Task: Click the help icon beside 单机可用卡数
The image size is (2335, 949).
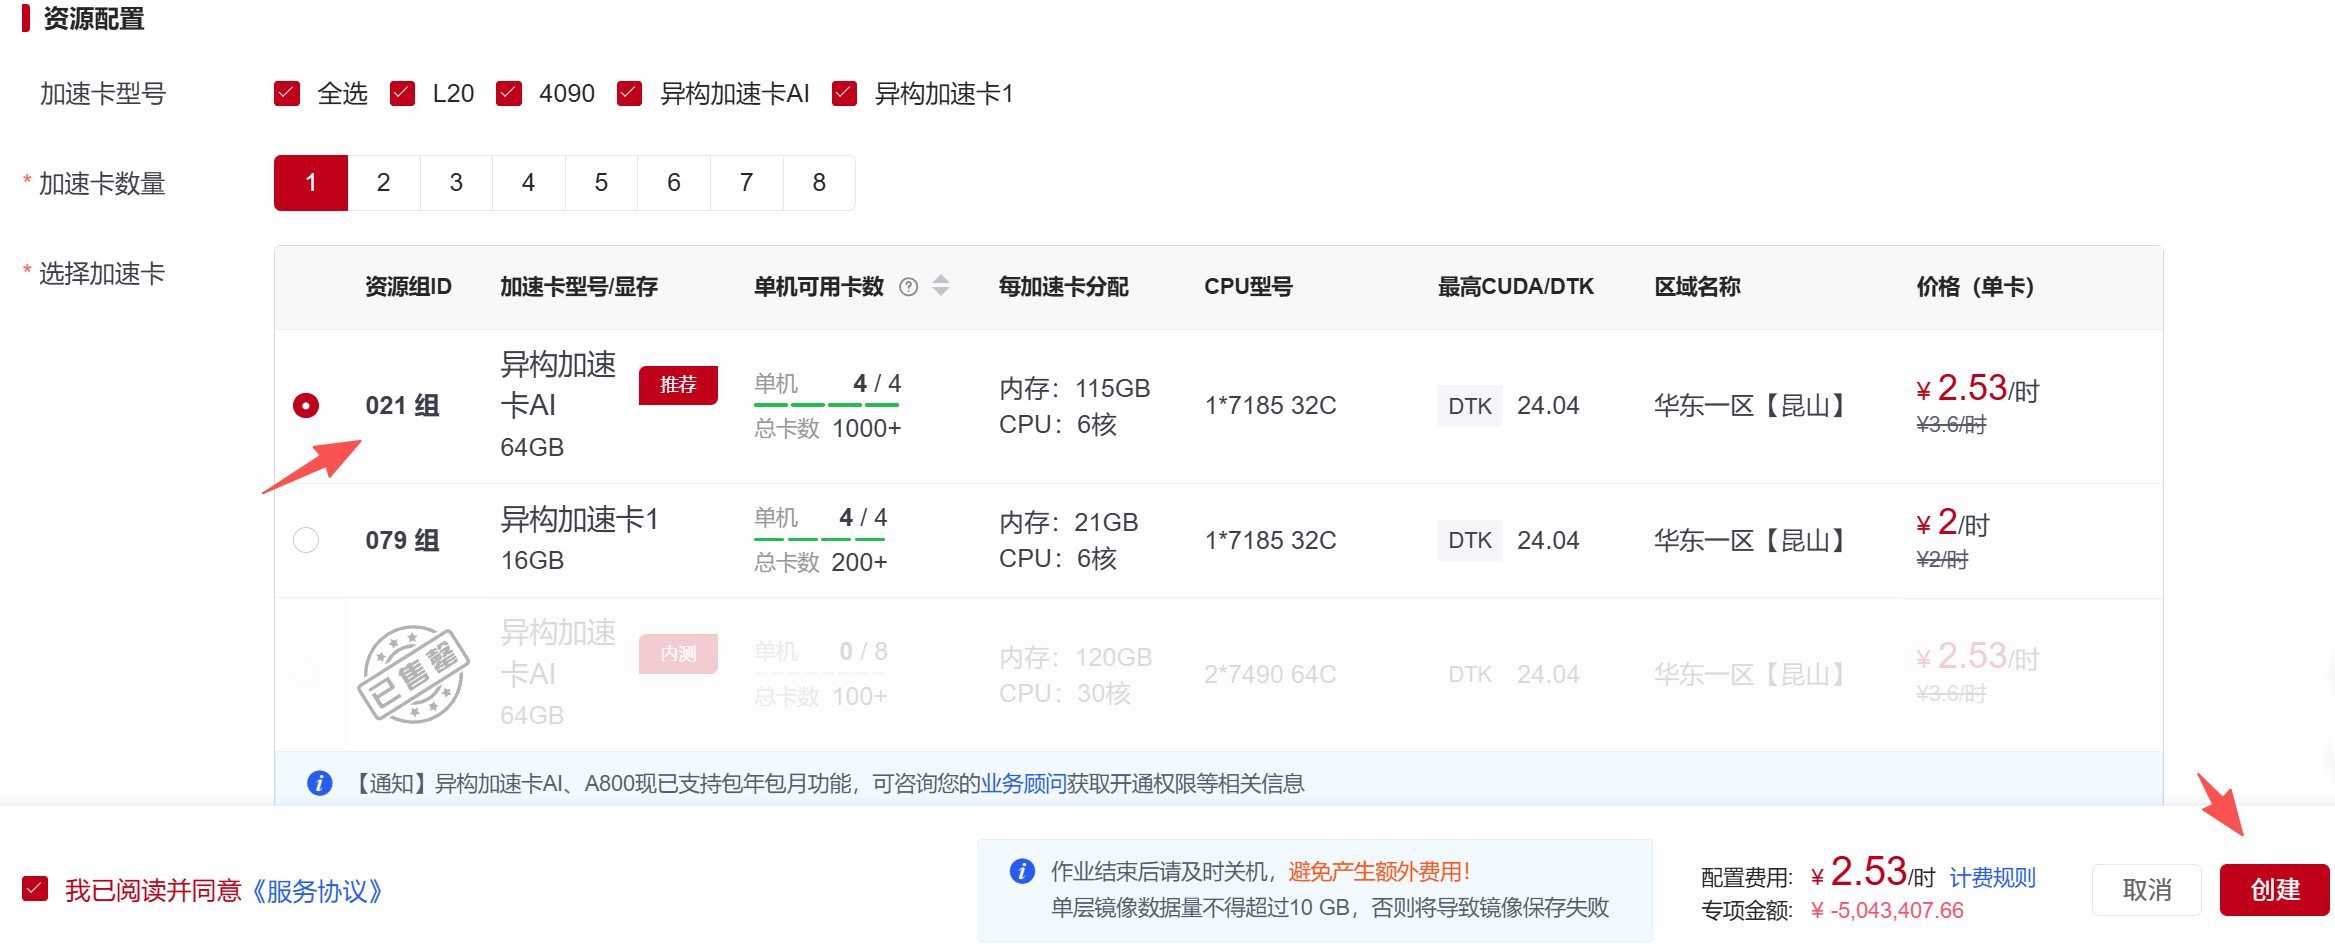Action: 908,287
